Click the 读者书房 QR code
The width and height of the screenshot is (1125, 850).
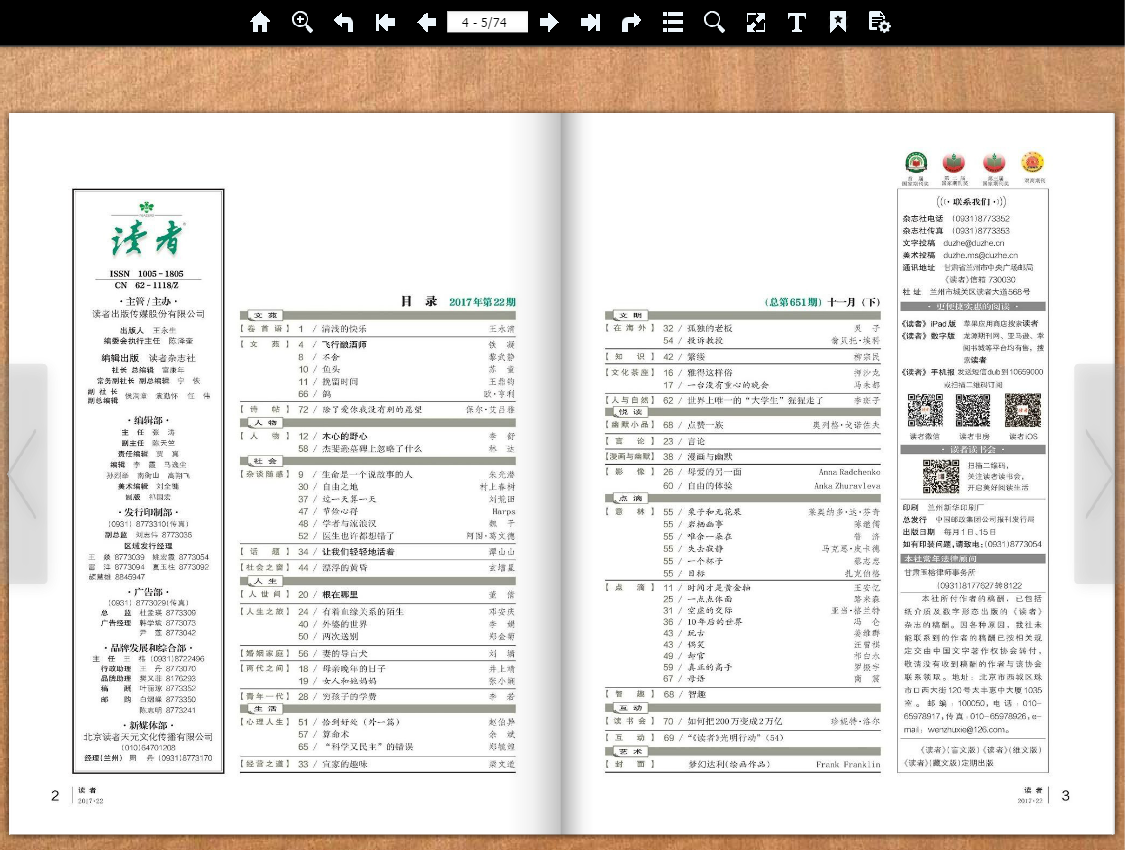point(973,411)
